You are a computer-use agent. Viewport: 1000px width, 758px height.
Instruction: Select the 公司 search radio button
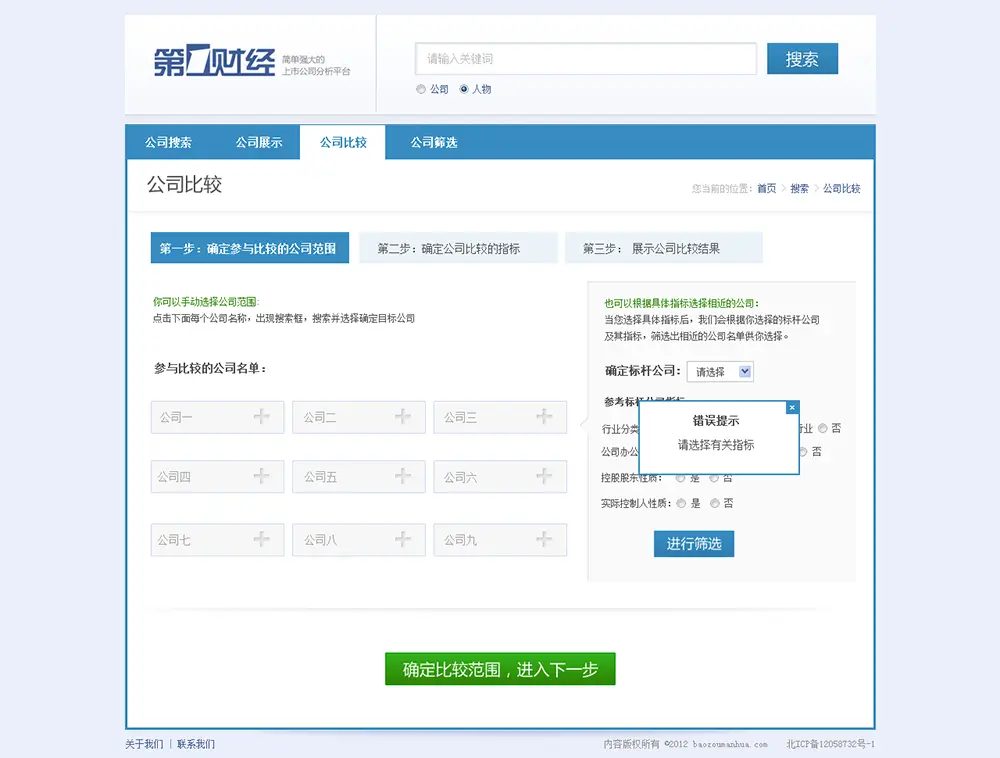(x=421, y=90)
